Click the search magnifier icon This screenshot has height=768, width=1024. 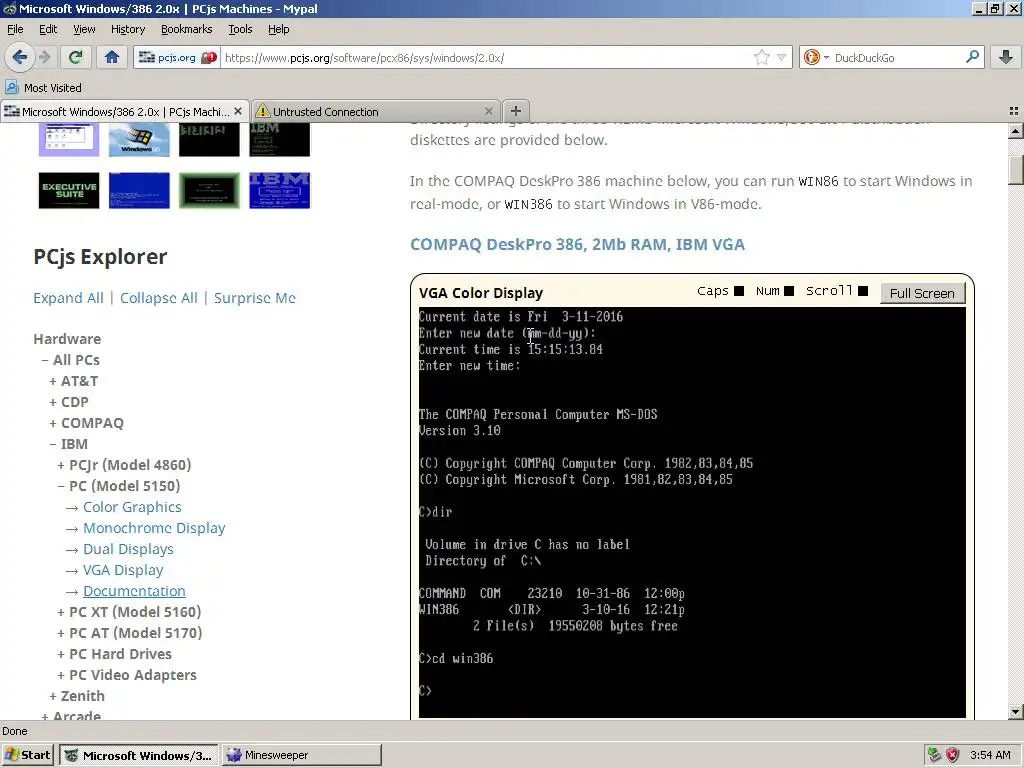pyautogui.click(x=972, y=57)
